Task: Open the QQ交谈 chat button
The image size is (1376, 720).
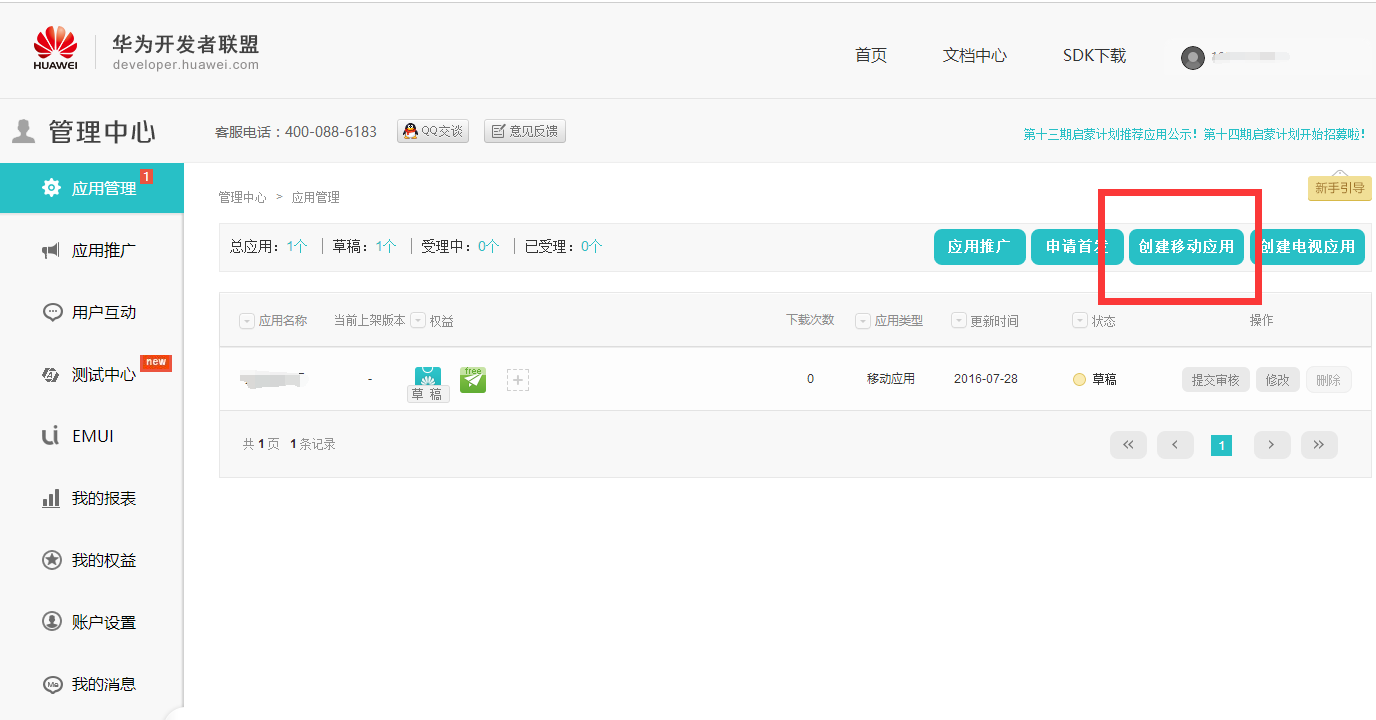Action: point(433,131)
